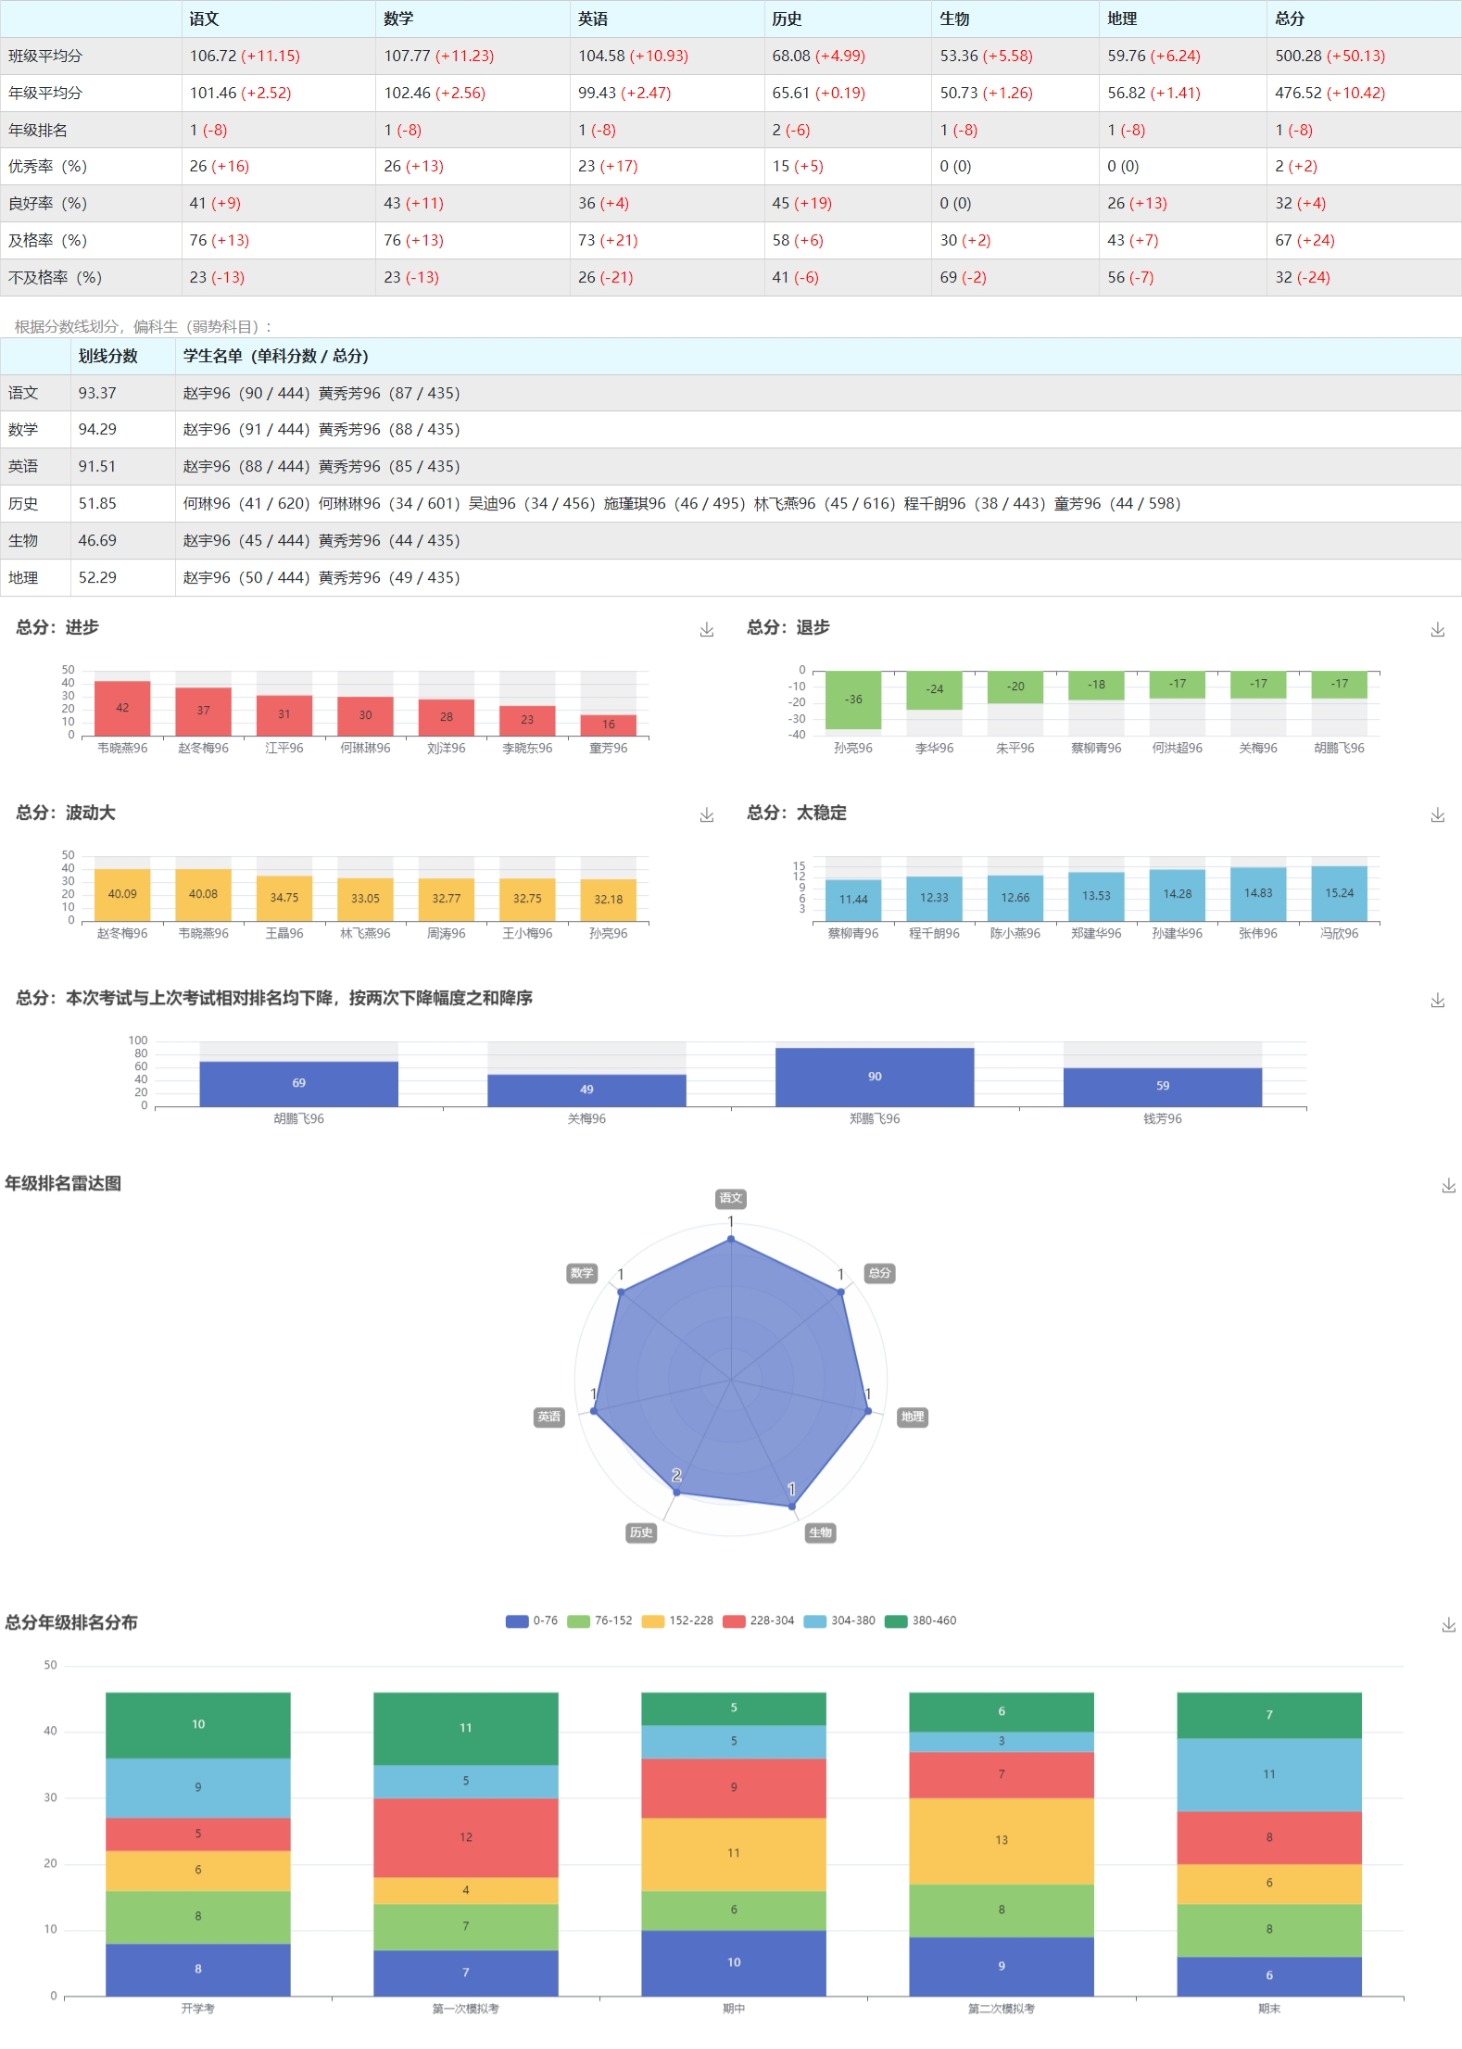This screenshot has width=1462, height=2049.
Task: Toggle the 380-460 legend series
Action: [921, 1621]
